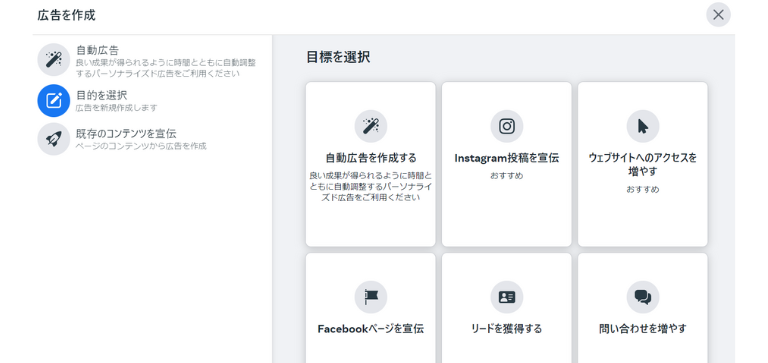Click the cursor arrow icon for website visits

643,126
